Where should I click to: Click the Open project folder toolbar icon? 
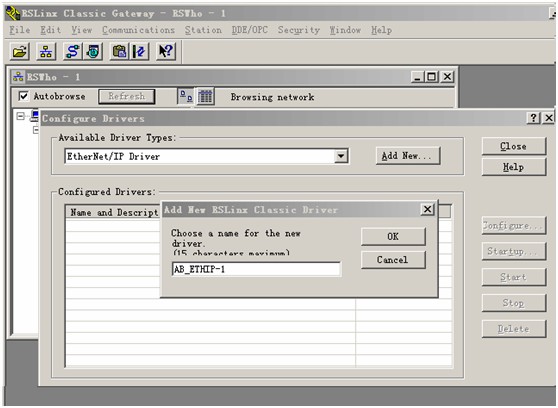(x=20, y=52)
